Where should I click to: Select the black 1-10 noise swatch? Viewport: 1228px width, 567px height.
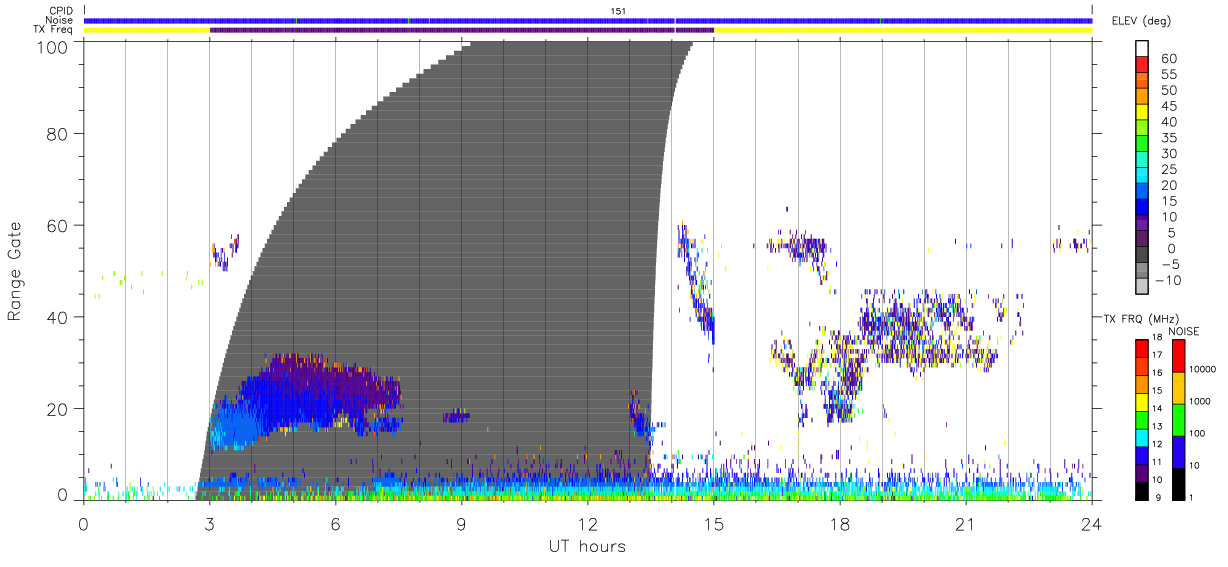pyautogui.click(x=1178, y=483)
